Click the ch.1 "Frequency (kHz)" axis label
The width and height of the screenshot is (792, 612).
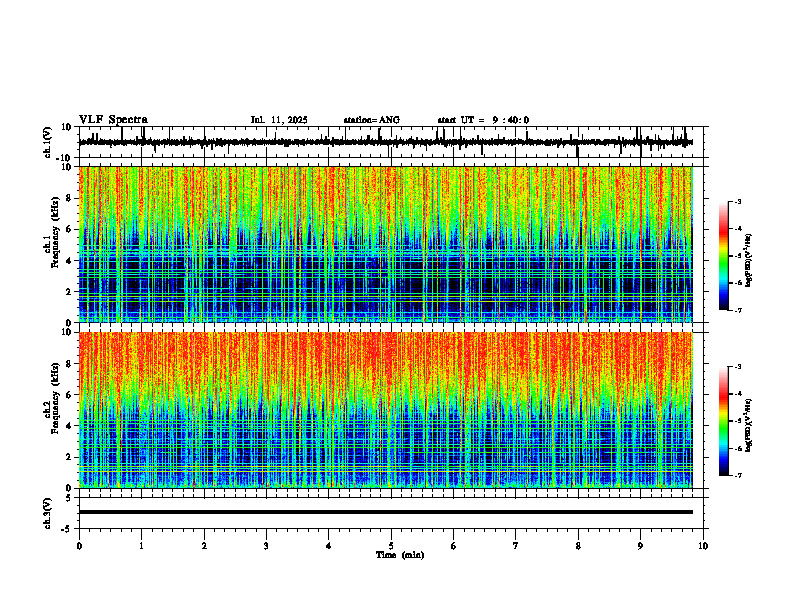(x=55, y=232)
